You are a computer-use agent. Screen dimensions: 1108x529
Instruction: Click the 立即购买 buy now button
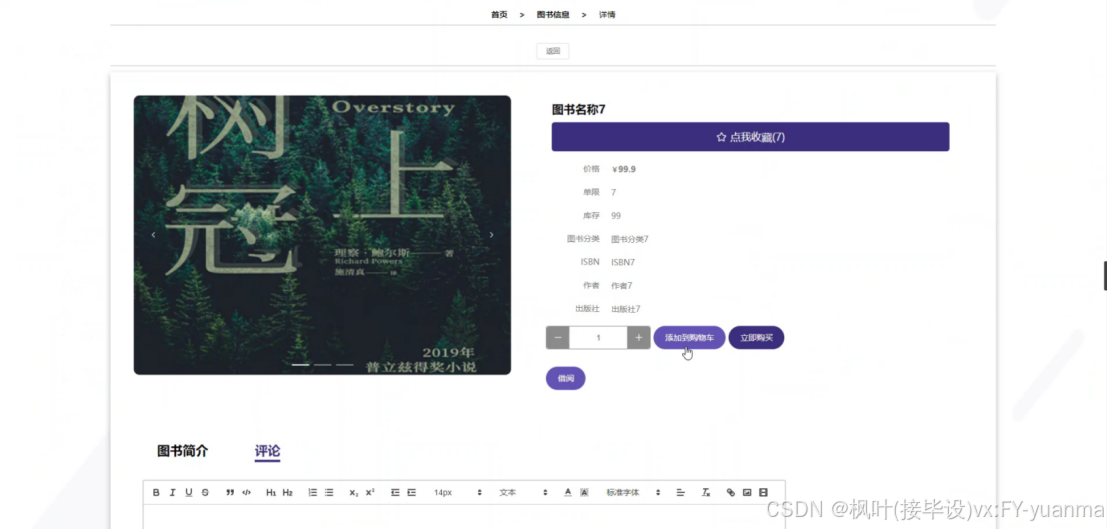click(756, 338)
